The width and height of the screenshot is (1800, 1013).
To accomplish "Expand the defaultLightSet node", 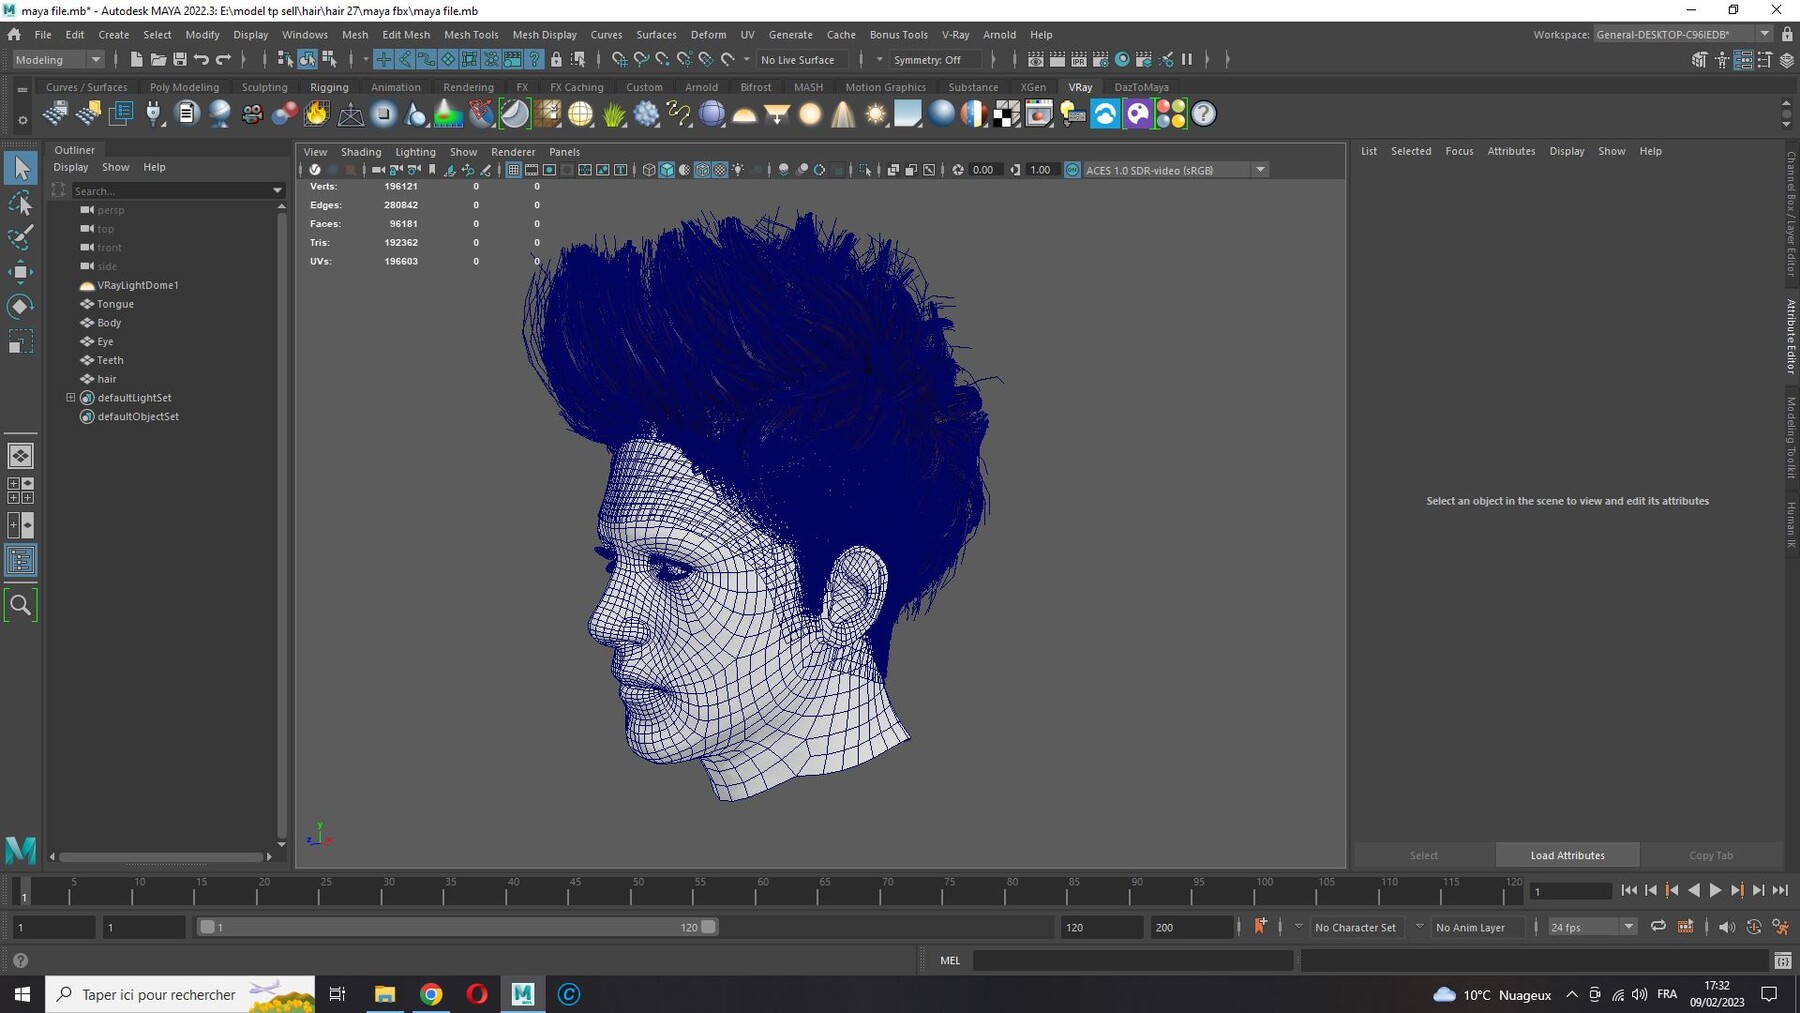I will 71,397.
